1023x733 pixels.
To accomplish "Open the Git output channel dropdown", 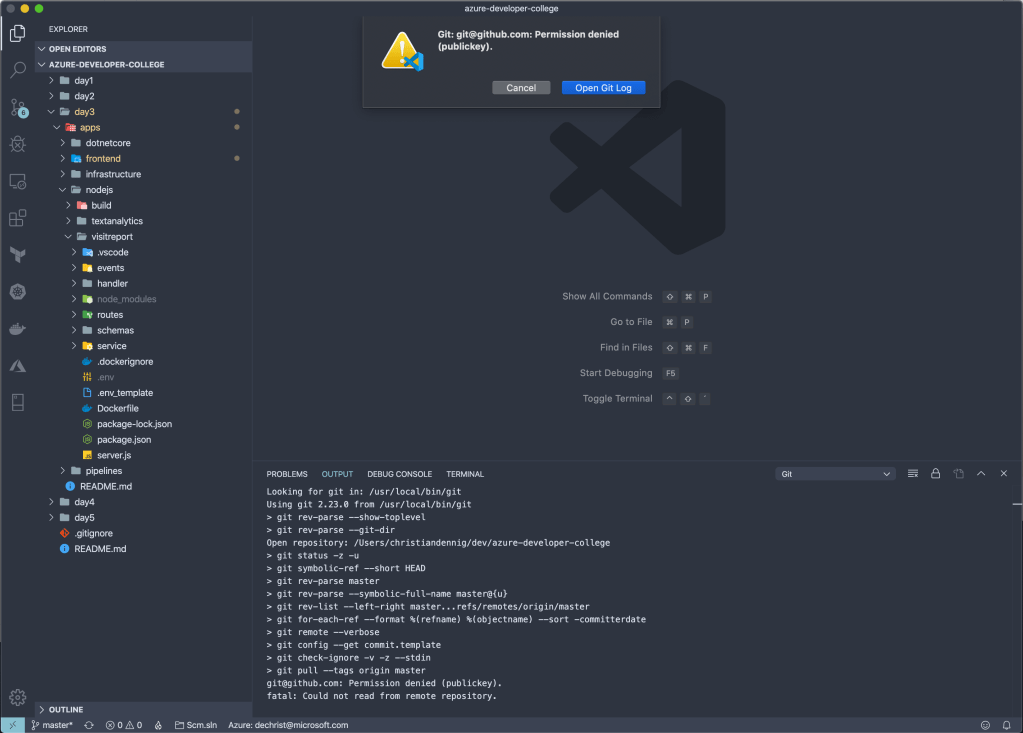I will pos(835,474).
